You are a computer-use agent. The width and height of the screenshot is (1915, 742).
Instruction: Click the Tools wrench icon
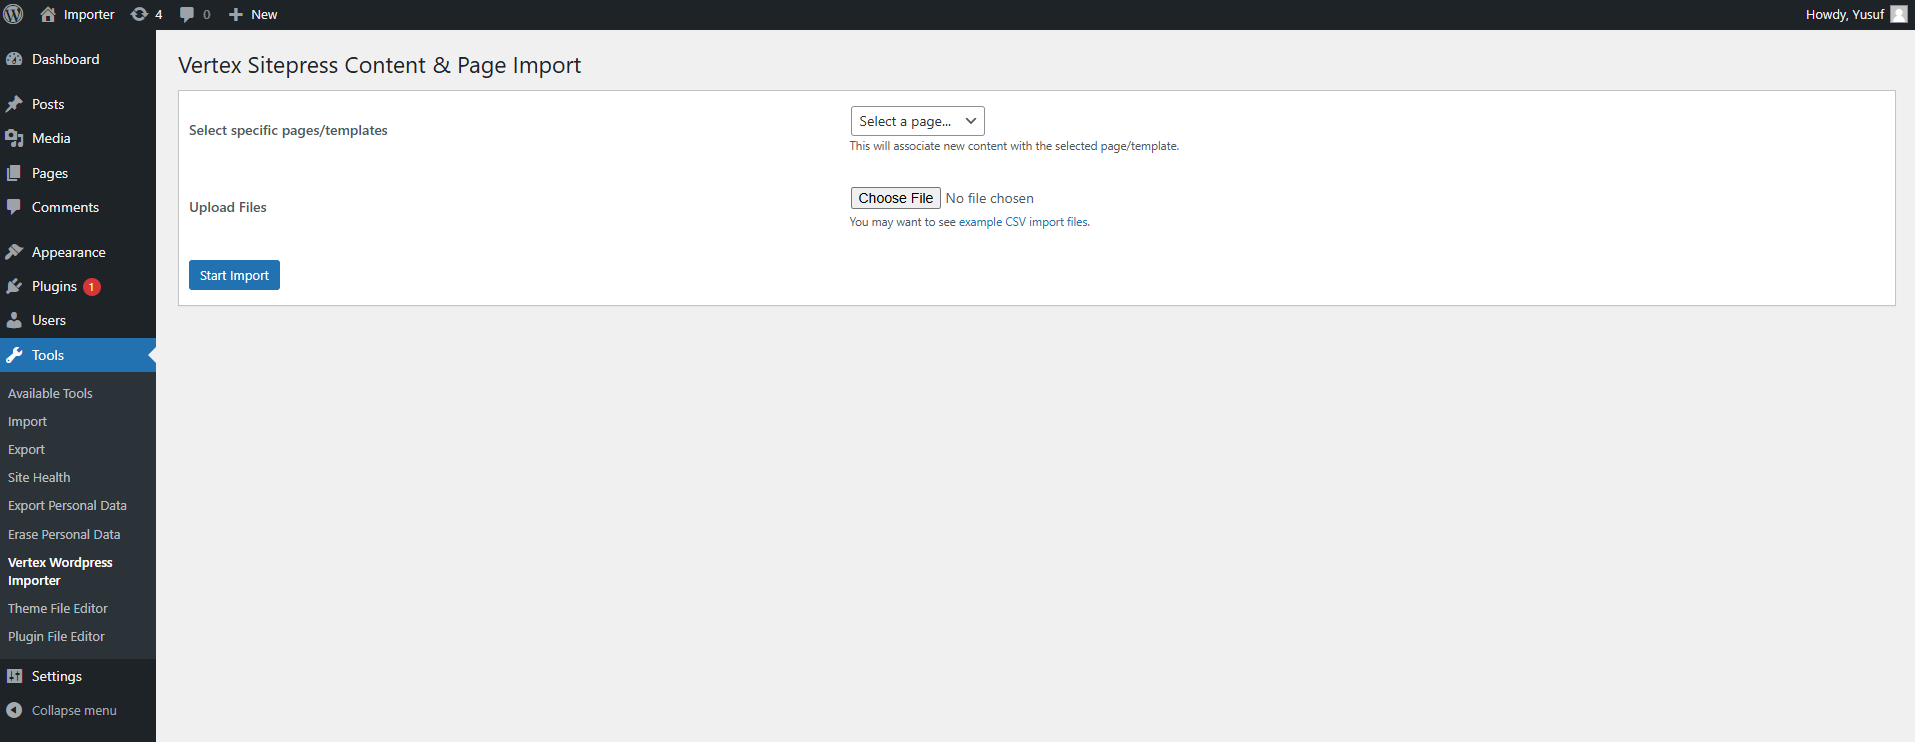pos(14,355)
